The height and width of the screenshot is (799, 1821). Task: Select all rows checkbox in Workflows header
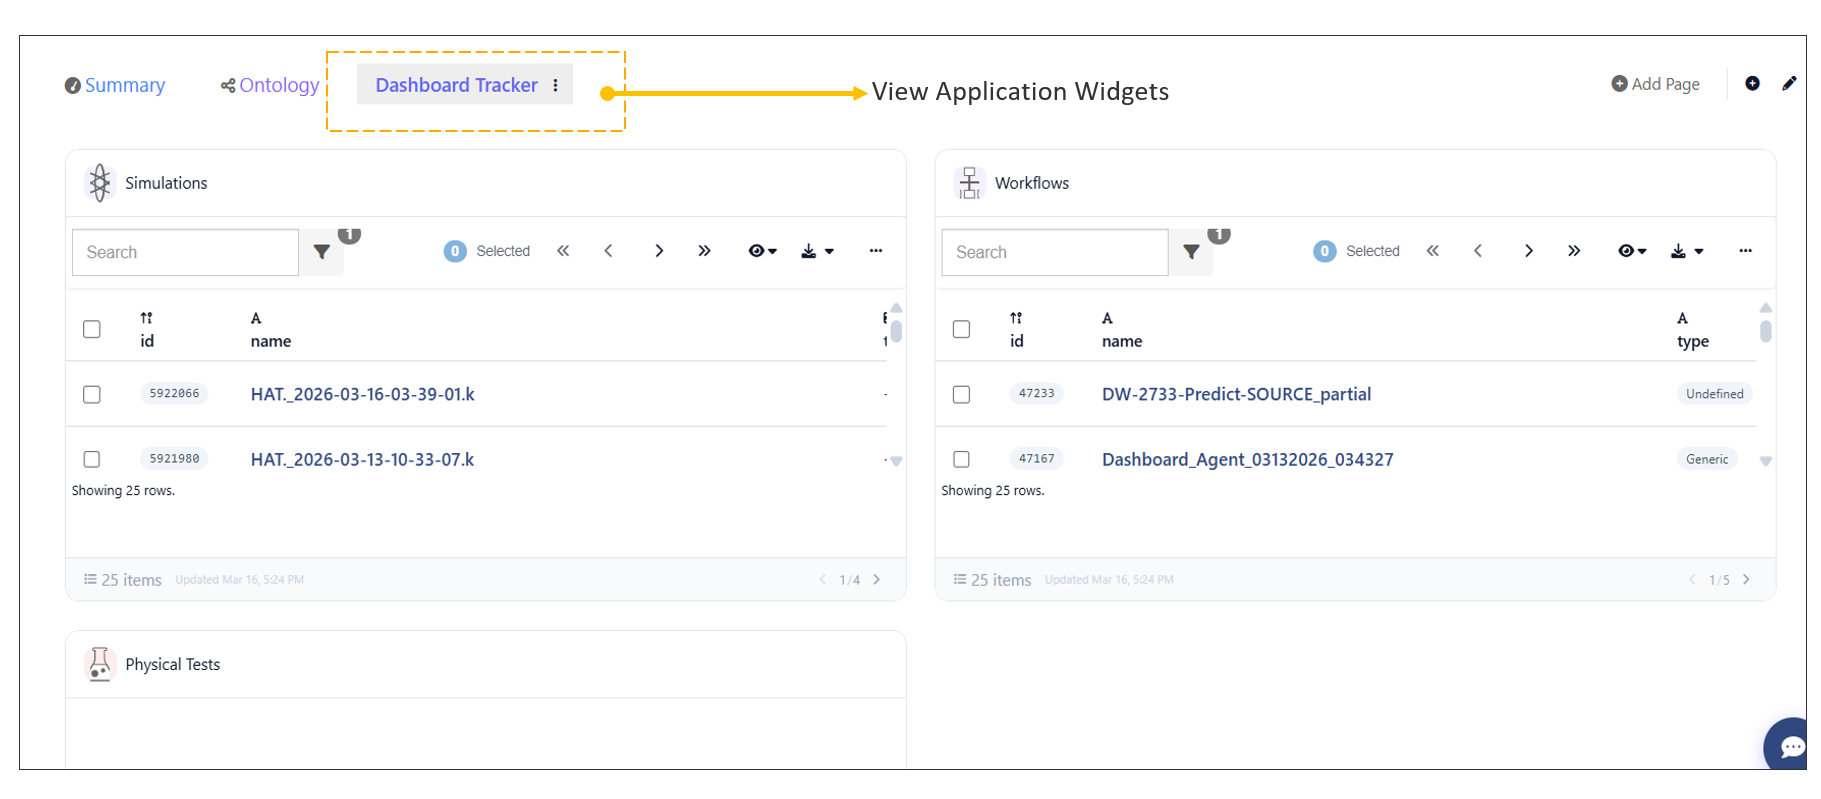point(961,329)
